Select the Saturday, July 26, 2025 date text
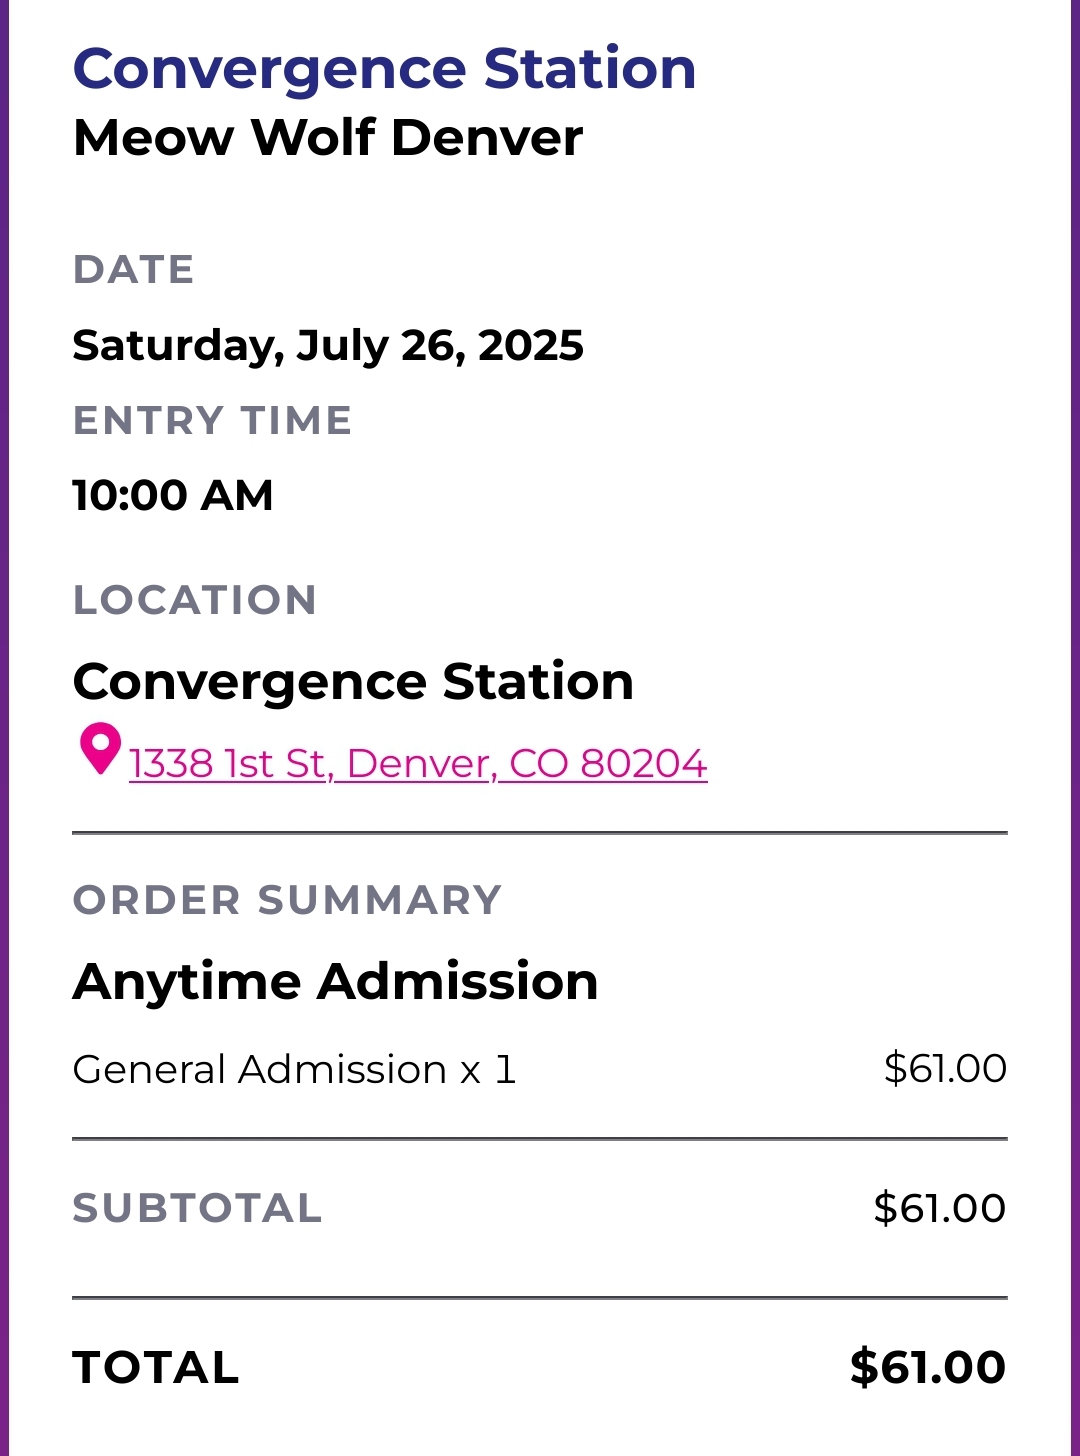The image size is (1080, 1456). coord(328,346)
